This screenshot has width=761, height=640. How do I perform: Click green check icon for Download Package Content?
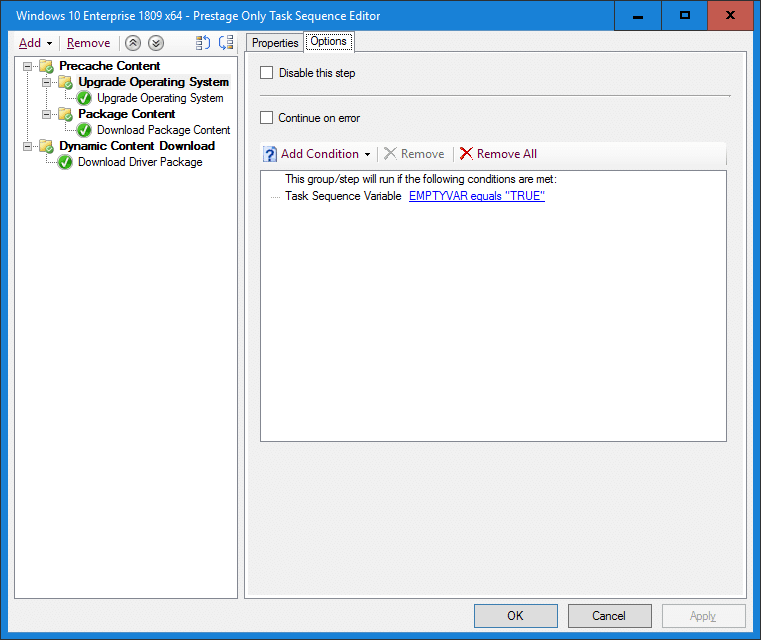84,131
